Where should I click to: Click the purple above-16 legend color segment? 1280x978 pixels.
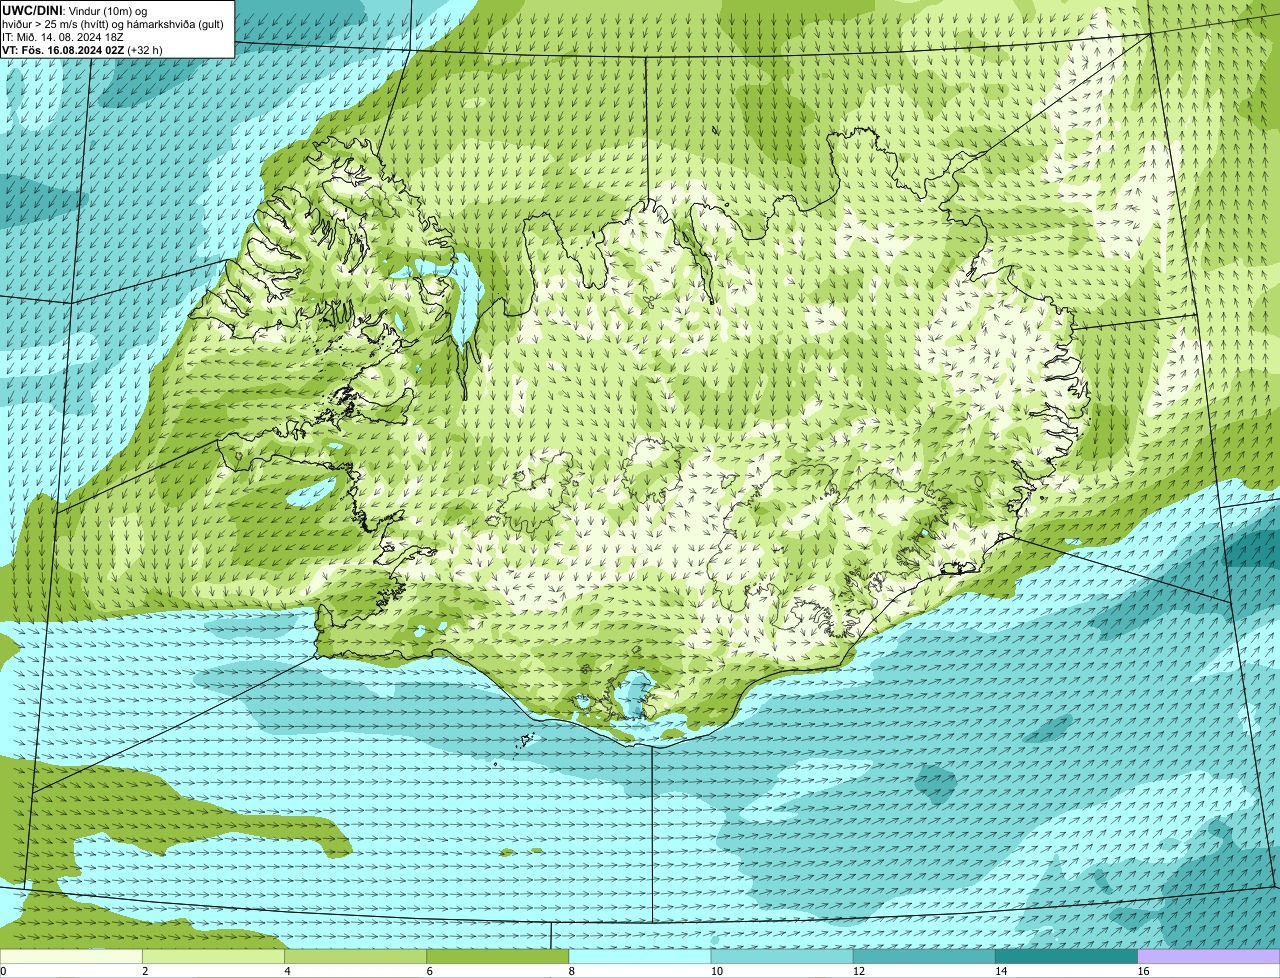(x=1209, y=956)
